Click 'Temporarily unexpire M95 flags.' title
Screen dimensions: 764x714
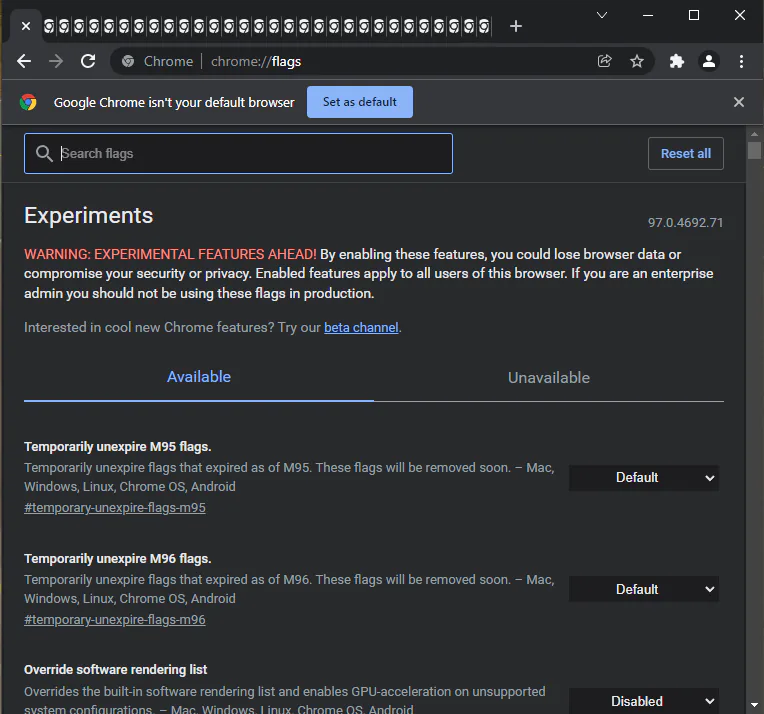tap(117, 447)
